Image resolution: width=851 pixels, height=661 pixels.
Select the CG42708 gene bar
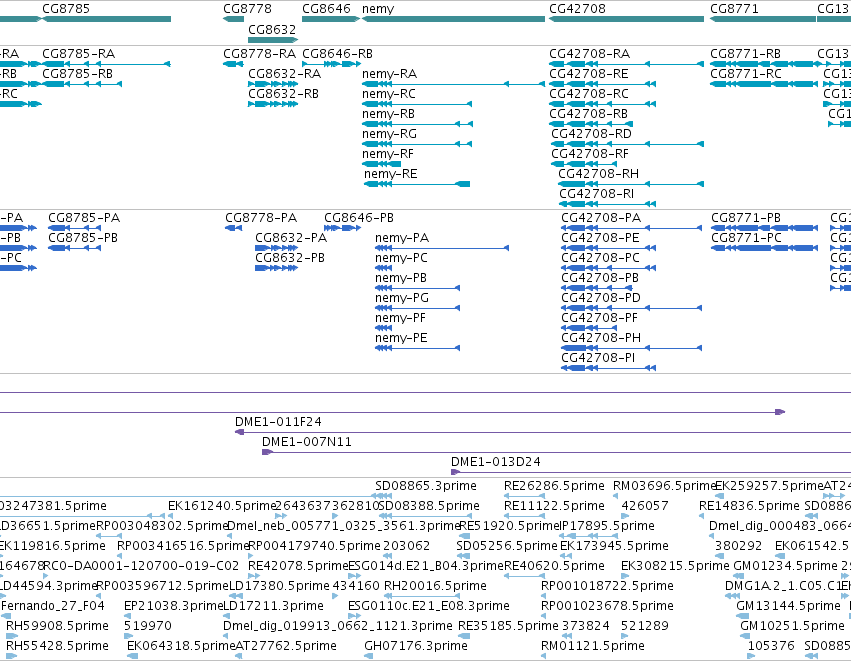(626, 19)
